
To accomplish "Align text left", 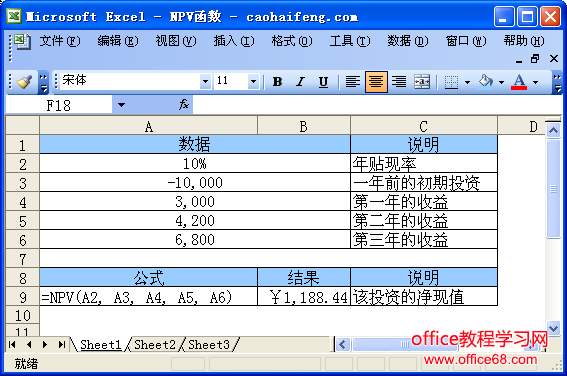I will coord(353,82).
